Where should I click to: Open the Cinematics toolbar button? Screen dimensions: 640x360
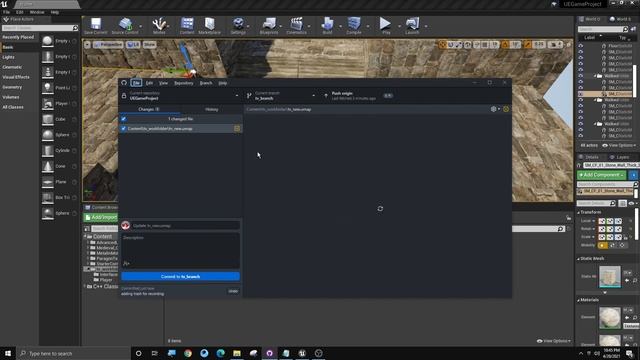[x=296, y=26]
